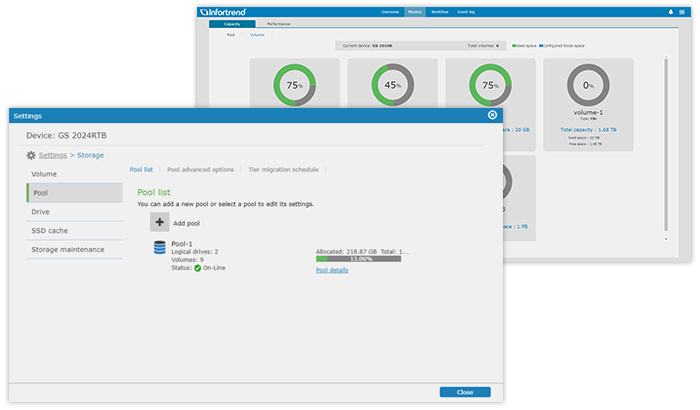Open the Pool details link
The width and height of the screenshot is (700, 410).
click(x=332, y=270)
